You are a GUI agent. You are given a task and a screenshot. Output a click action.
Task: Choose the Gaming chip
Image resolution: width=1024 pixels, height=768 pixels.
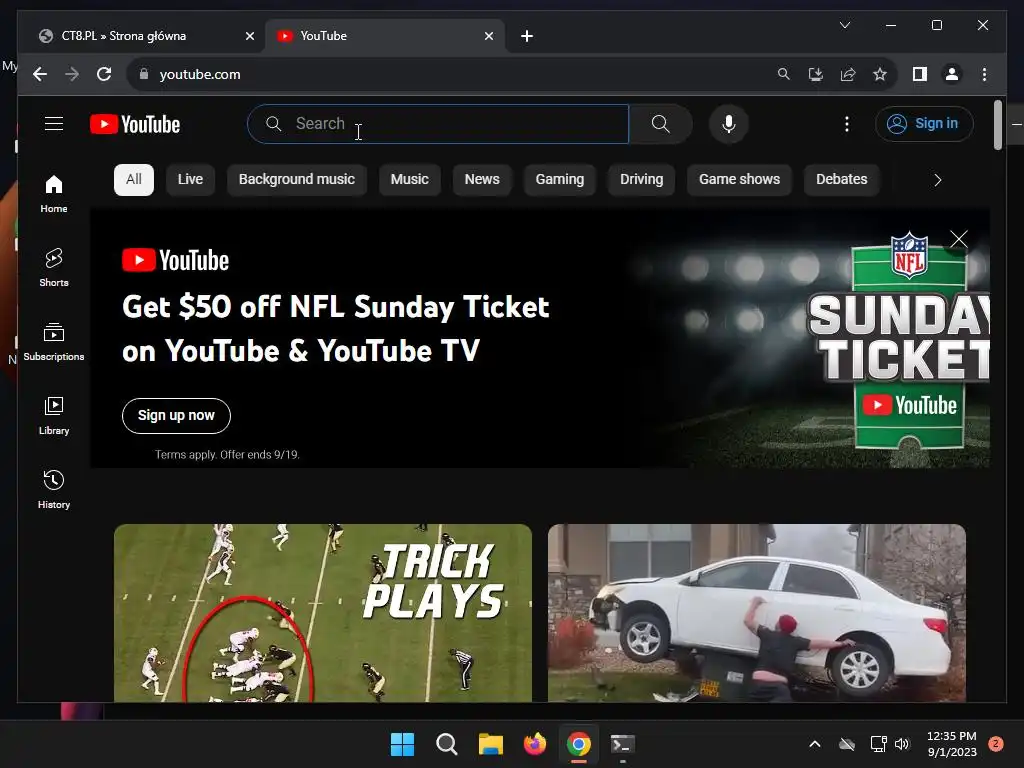560,180
